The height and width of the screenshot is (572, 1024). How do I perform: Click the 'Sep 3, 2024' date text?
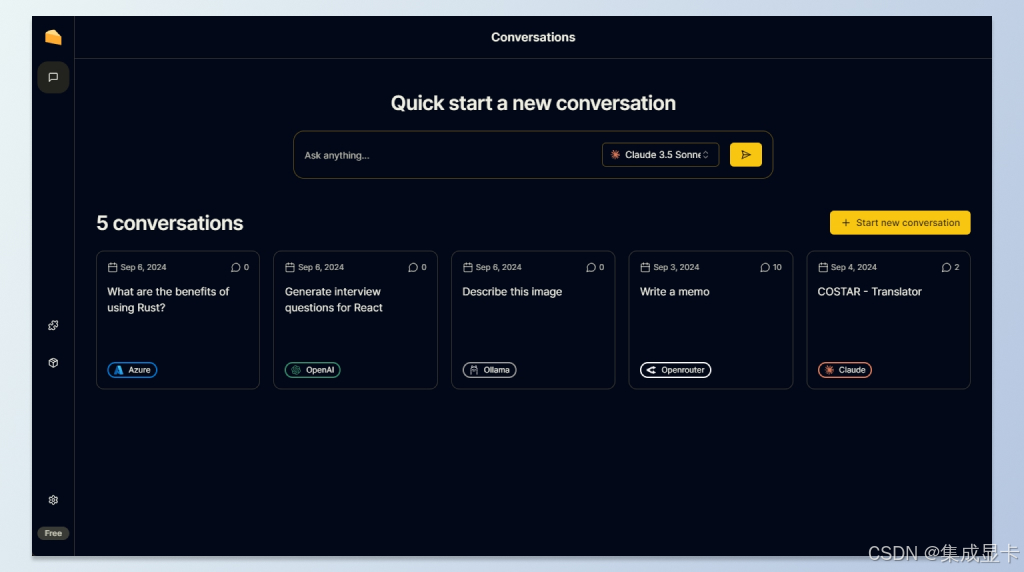pyautogui.click(x=676, y=267)
